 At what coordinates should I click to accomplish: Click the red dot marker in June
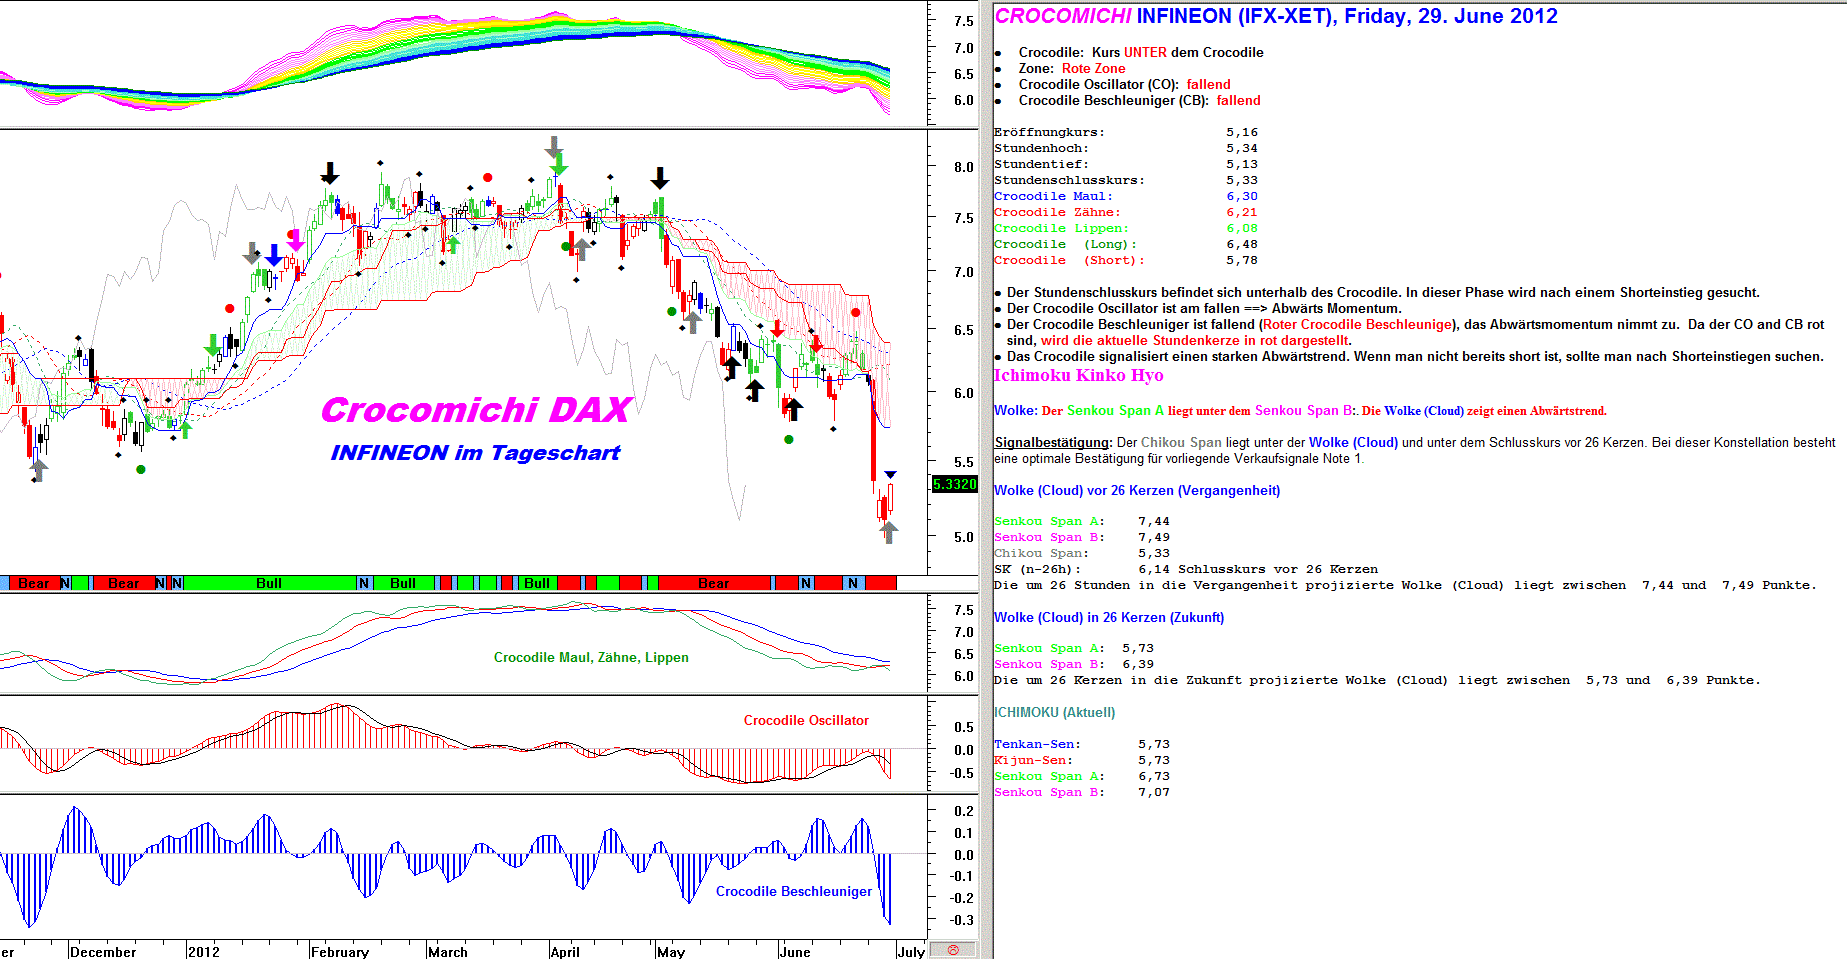tap(855, 313)
